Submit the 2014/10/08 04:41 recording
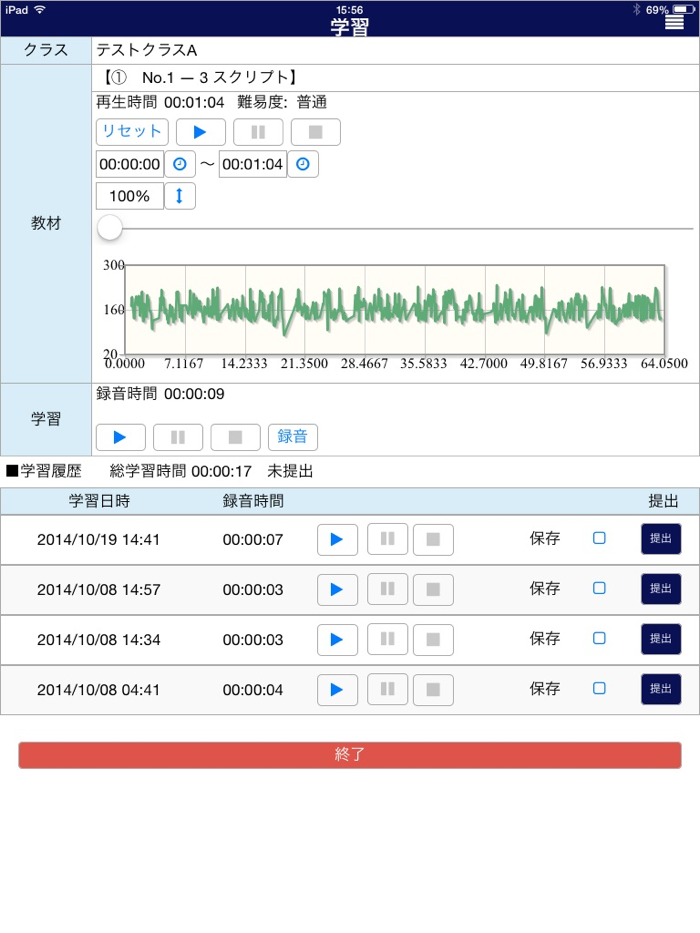The image size is (700, 933). [x=661, y=688]
